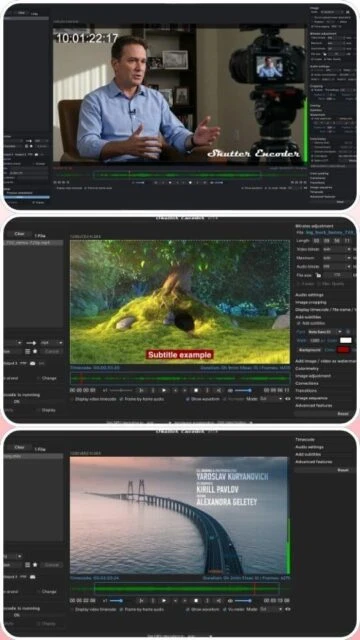
Task: Open Mode dropdown in bridge video window
Action: click(x=271, y=609)
